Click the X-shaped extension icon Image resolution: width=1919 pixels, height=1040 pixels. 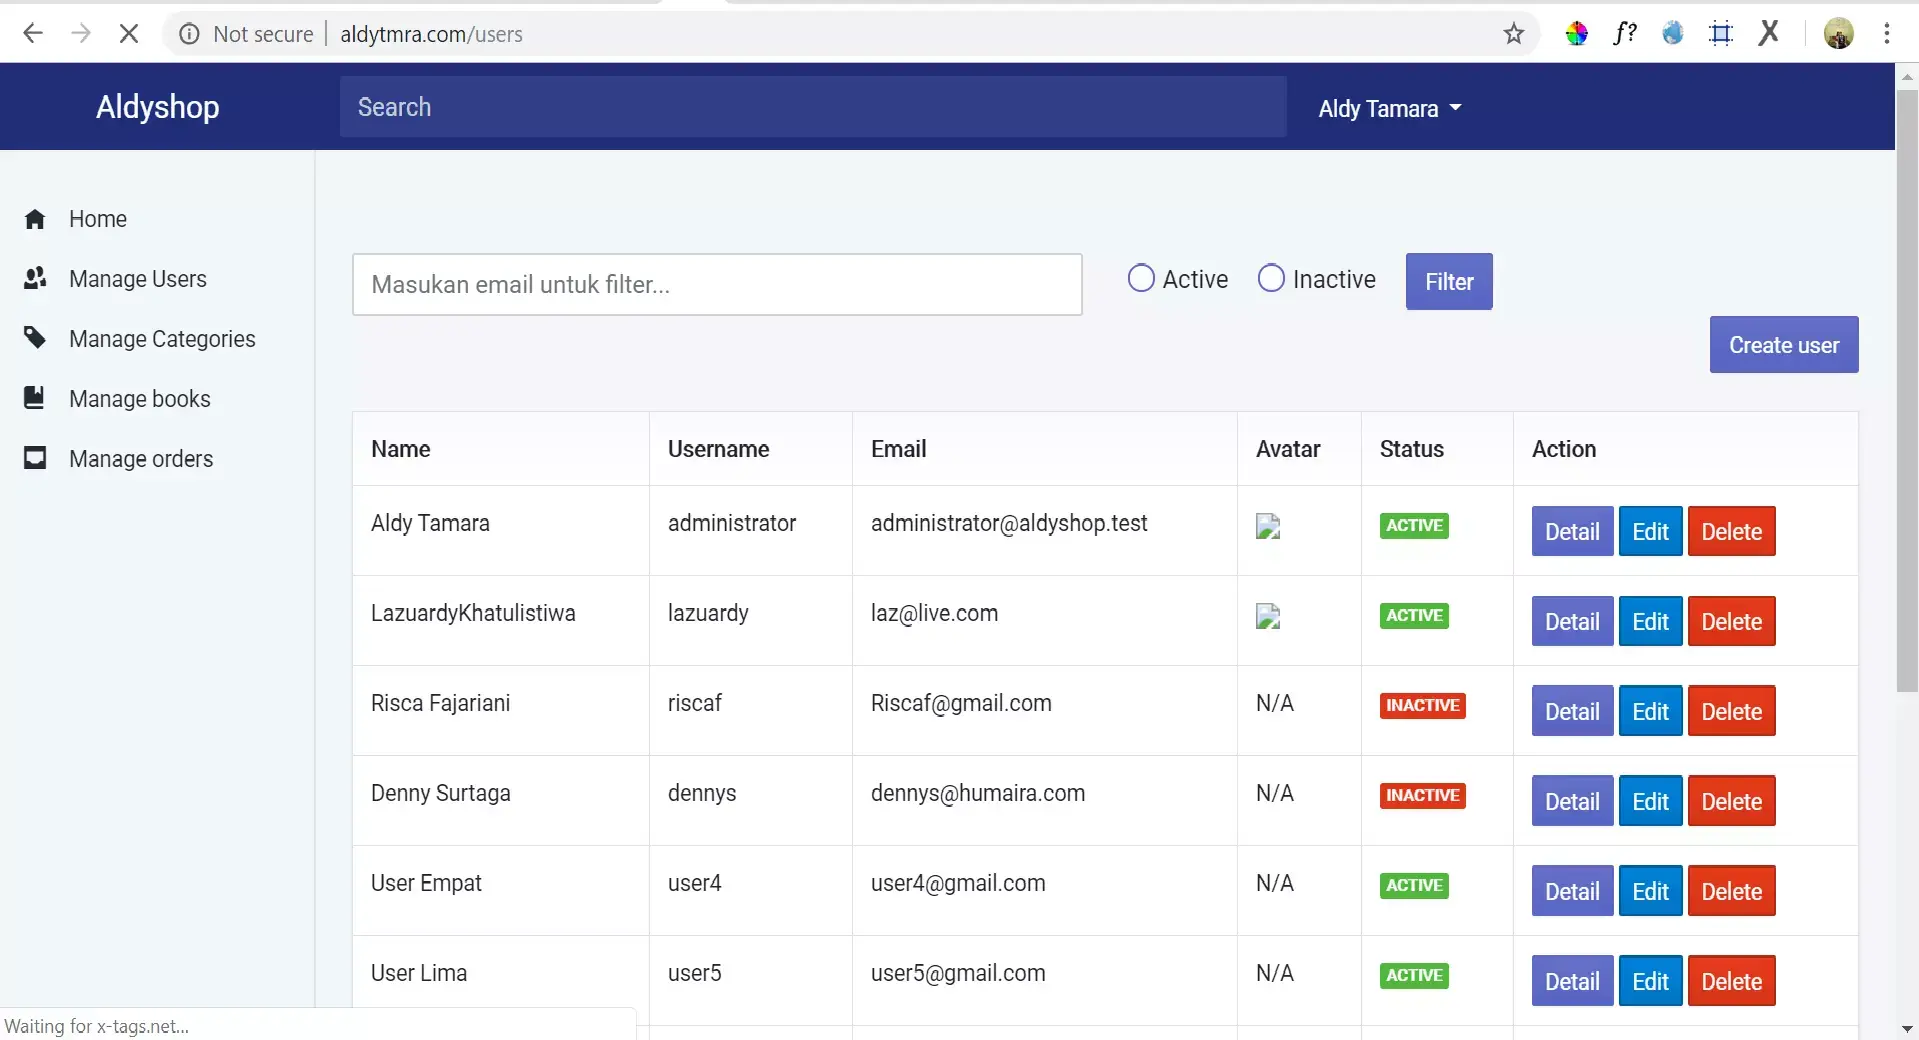[1769, 33]
